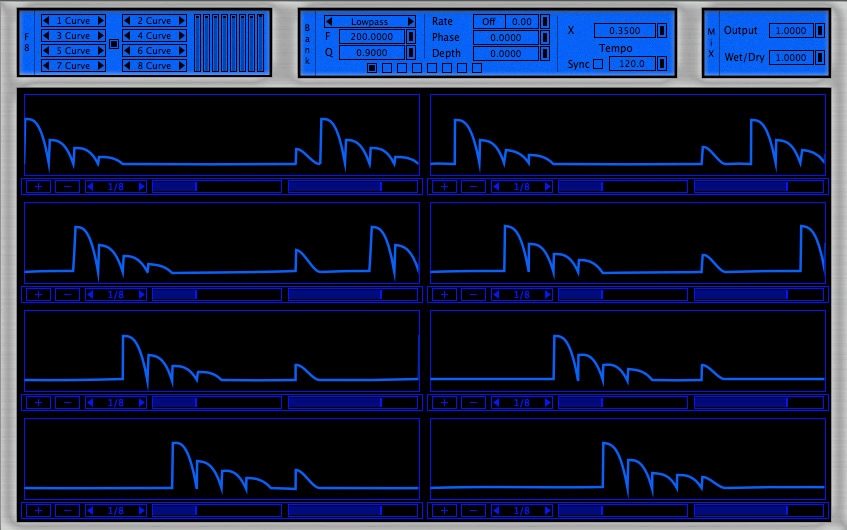Click the plus button under the top-right curve display

point(445,187)
